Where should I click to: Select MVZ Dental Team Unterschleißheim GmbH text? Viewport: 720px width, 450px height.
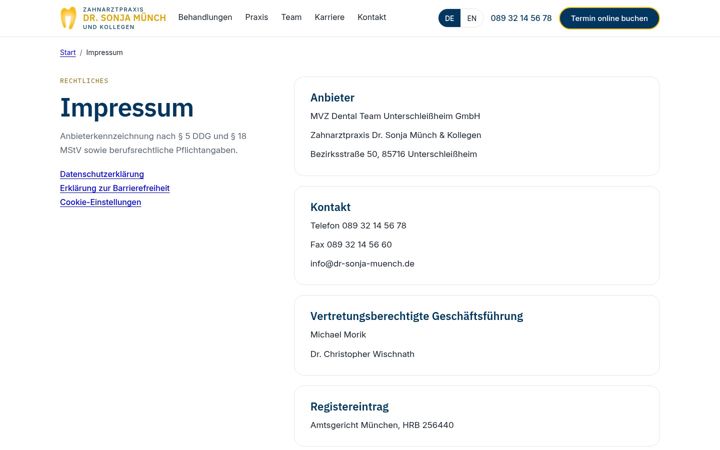395,116
